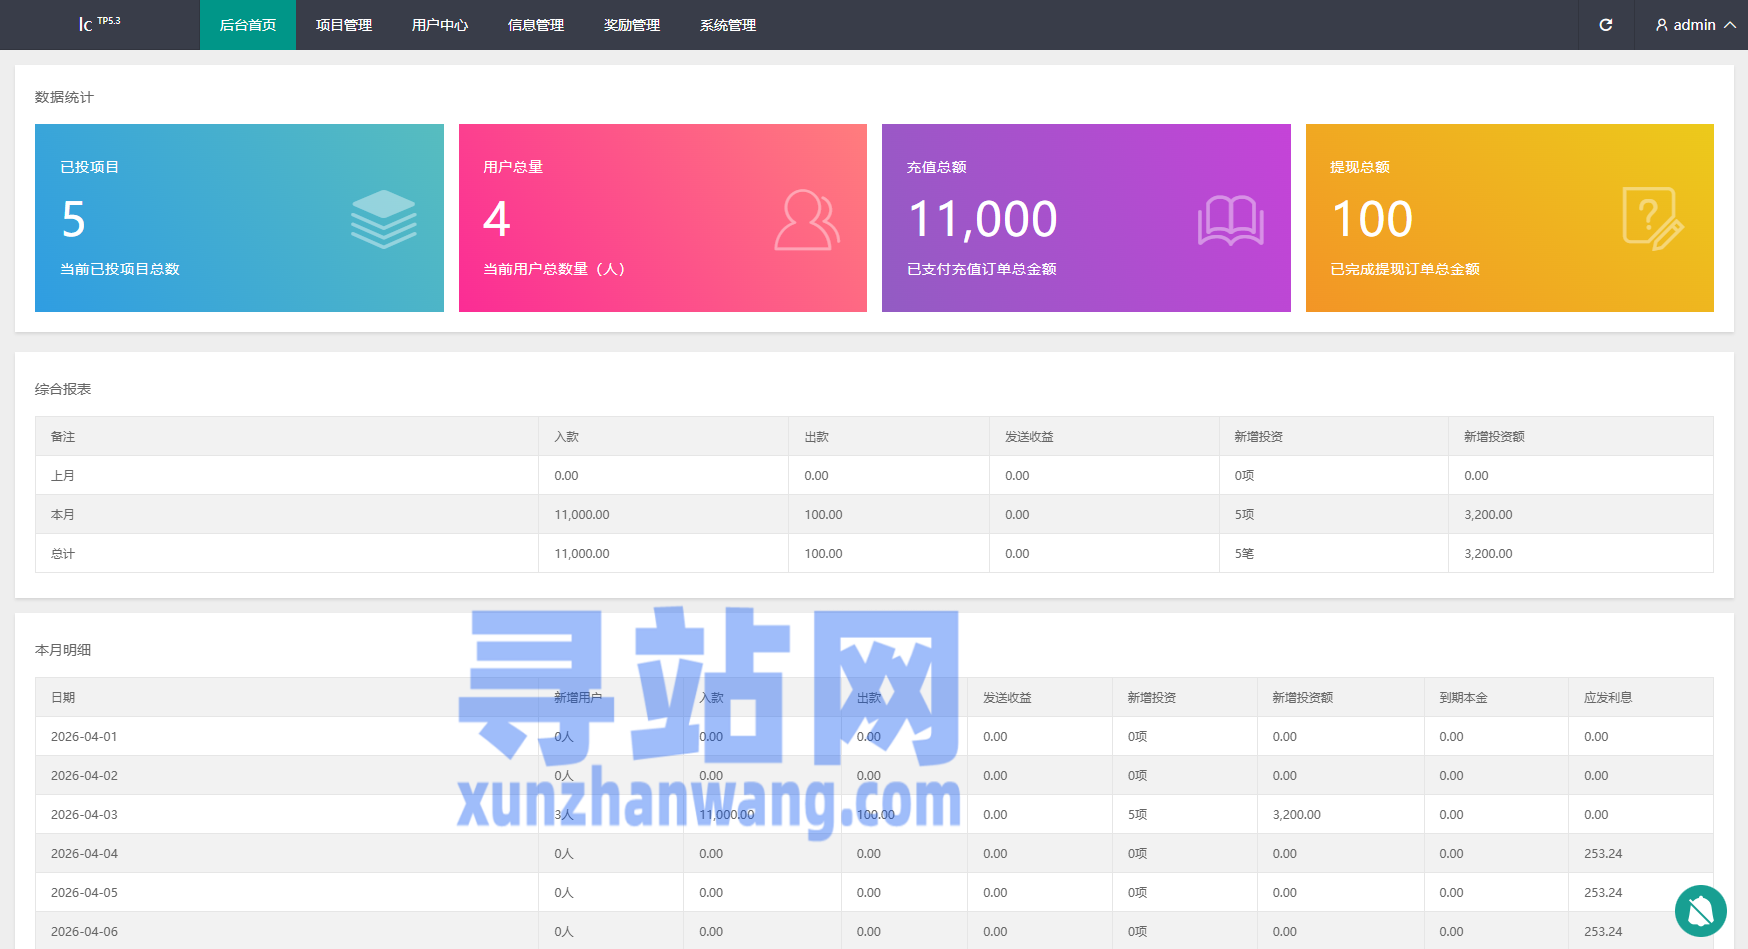
Task: Open the 奖励管理 menu
Action: [x=632, y=25]
